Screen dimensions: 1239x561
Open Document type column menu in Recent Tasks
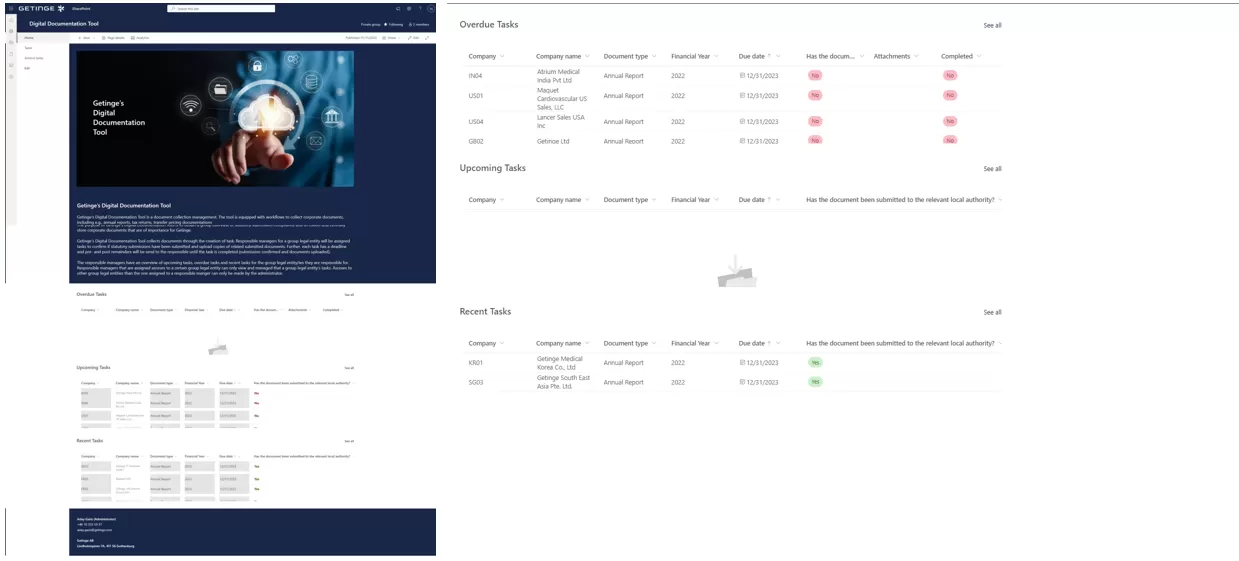pos(656,343)
